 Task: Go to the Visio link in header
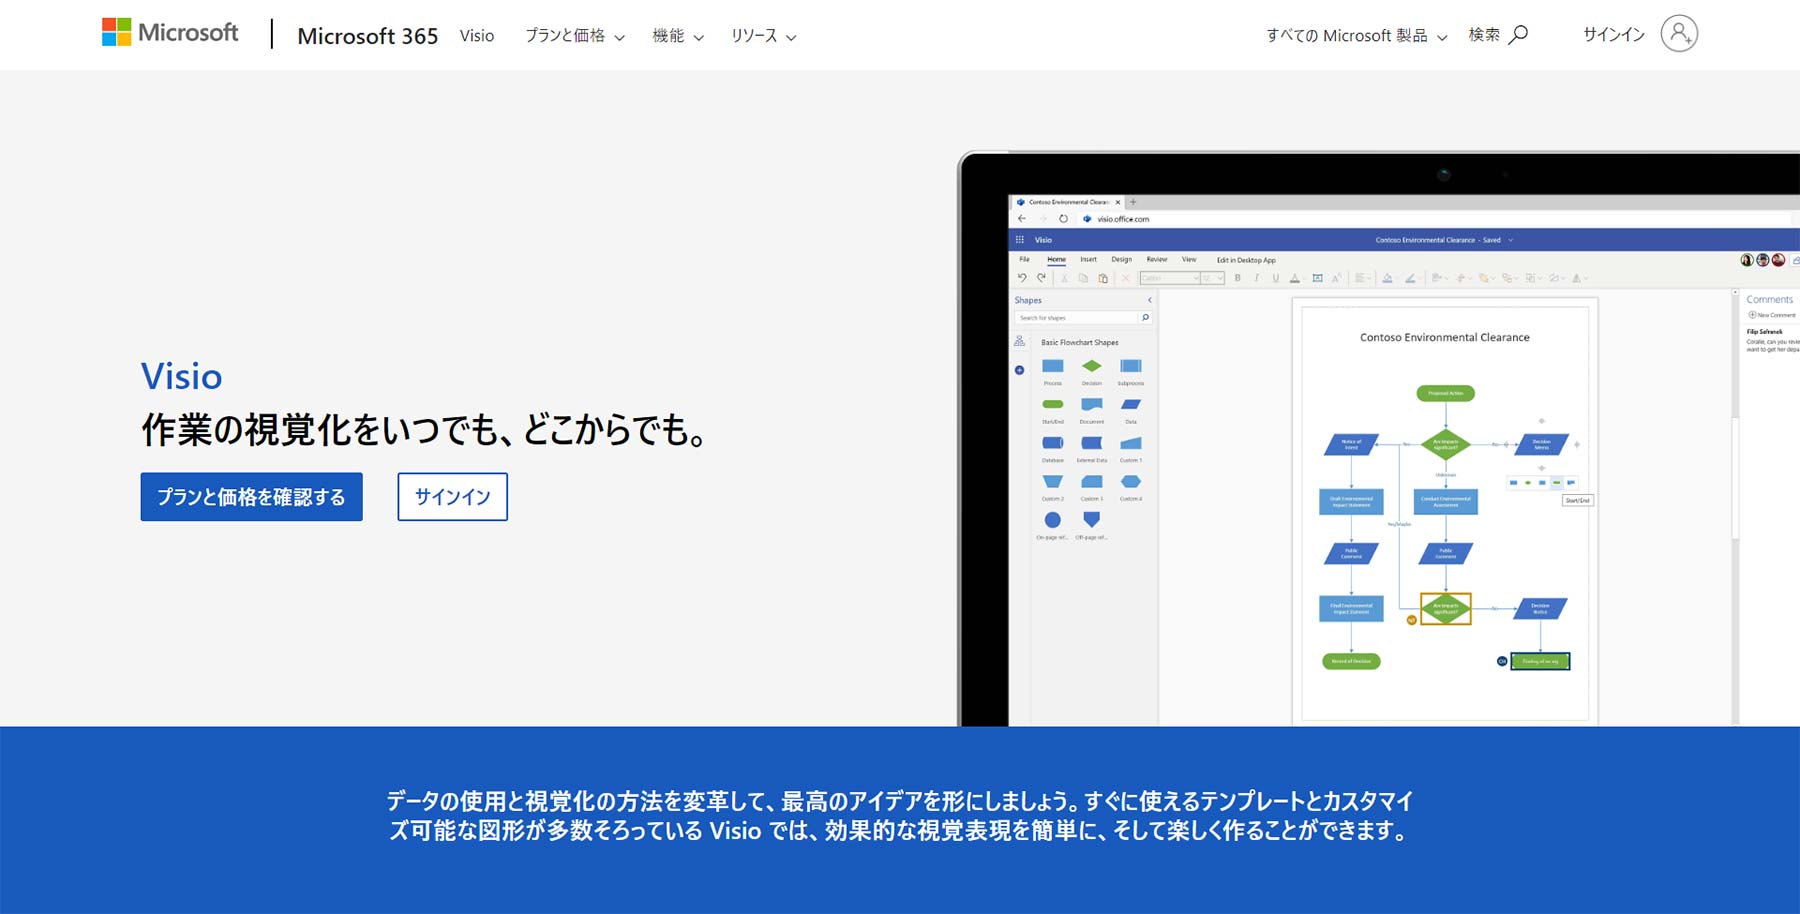click(477, 36)
